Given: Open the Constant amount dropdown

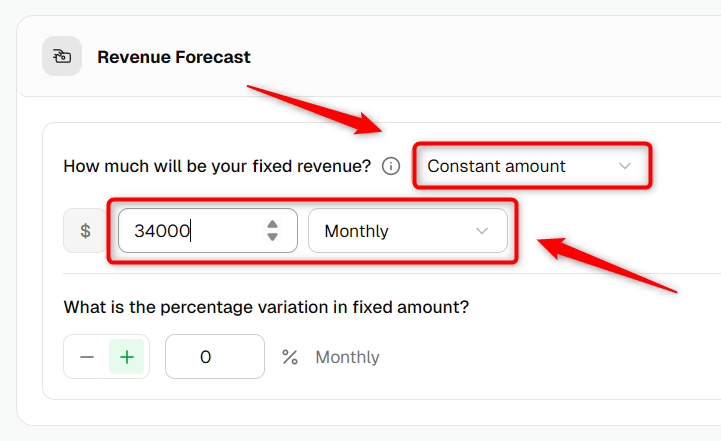Looking at the screenshot, I should 532,166.
